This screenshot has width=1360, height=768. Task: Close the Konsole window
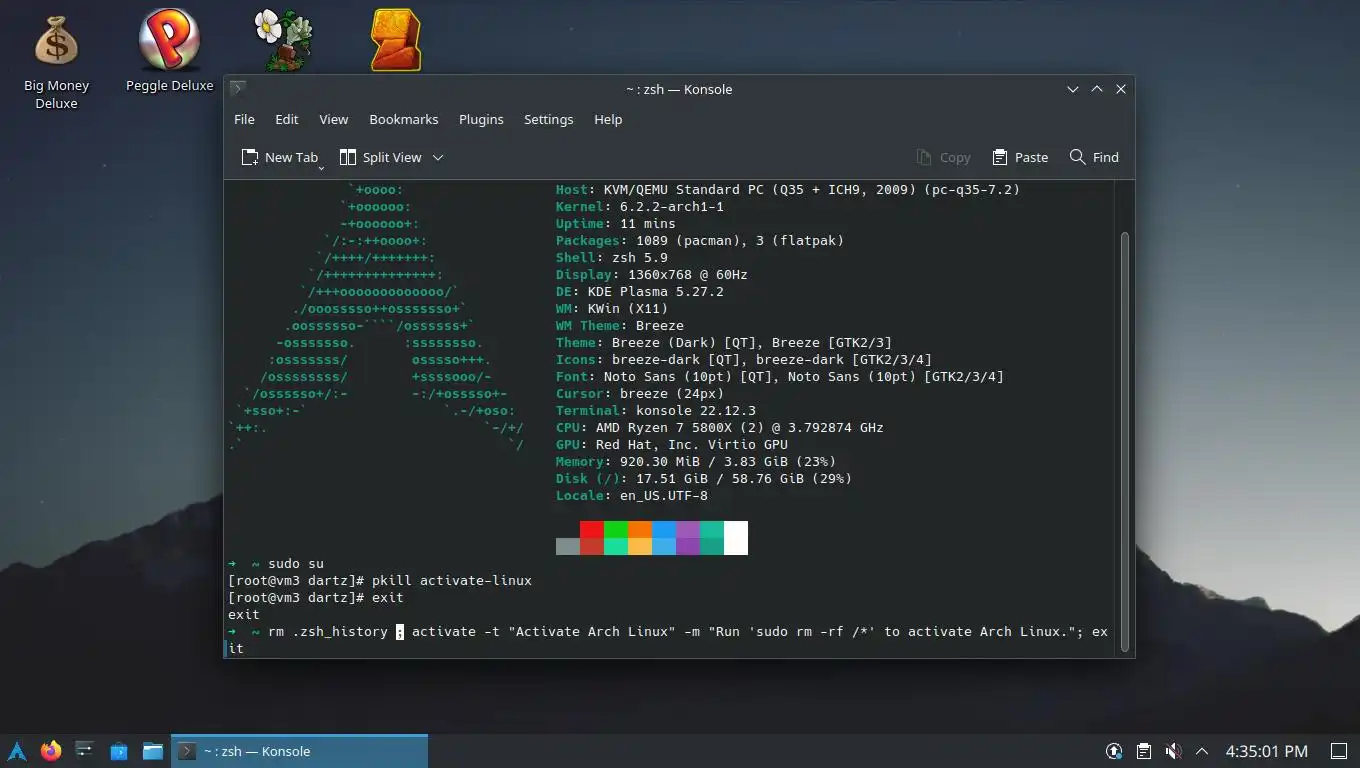click(x=1121, y=89)
